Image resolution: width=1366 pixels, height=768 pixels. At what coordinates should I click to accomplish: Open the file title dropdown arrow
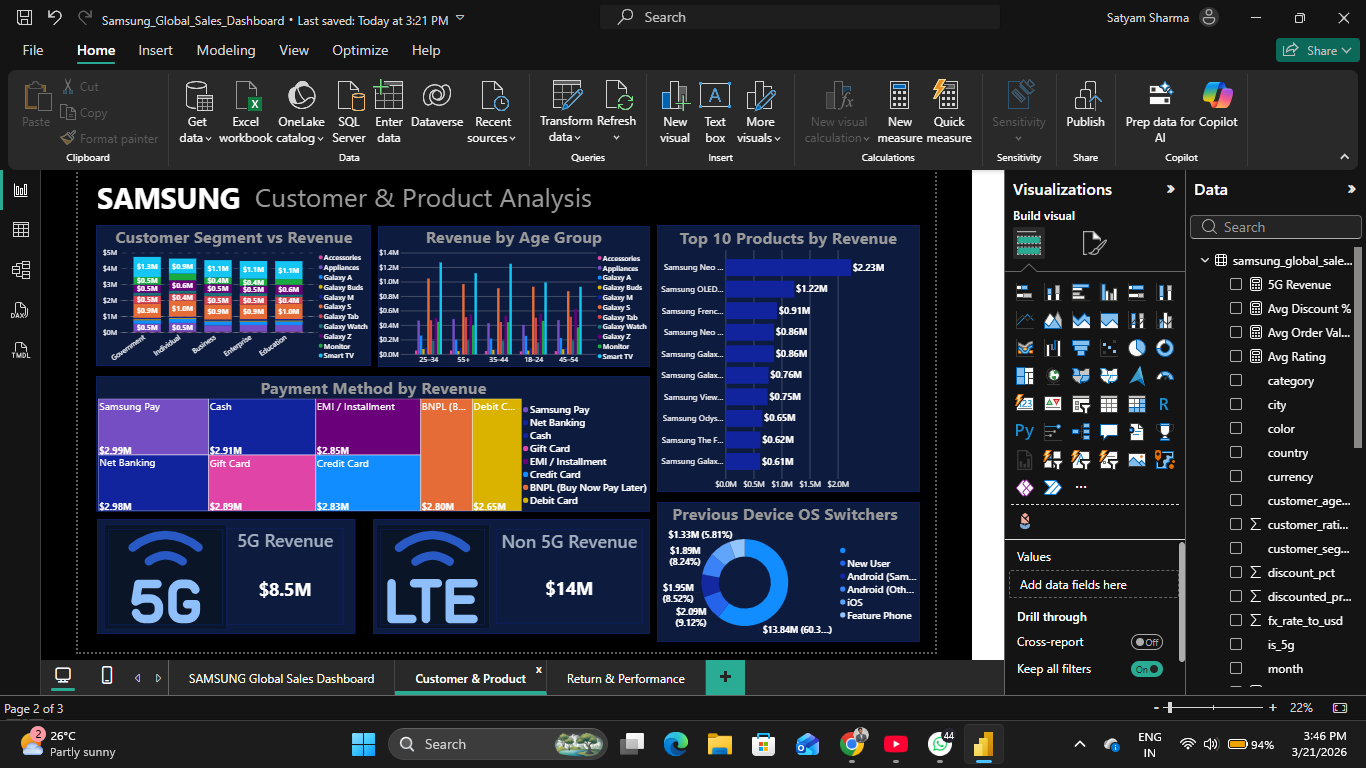tap(459, 18)
